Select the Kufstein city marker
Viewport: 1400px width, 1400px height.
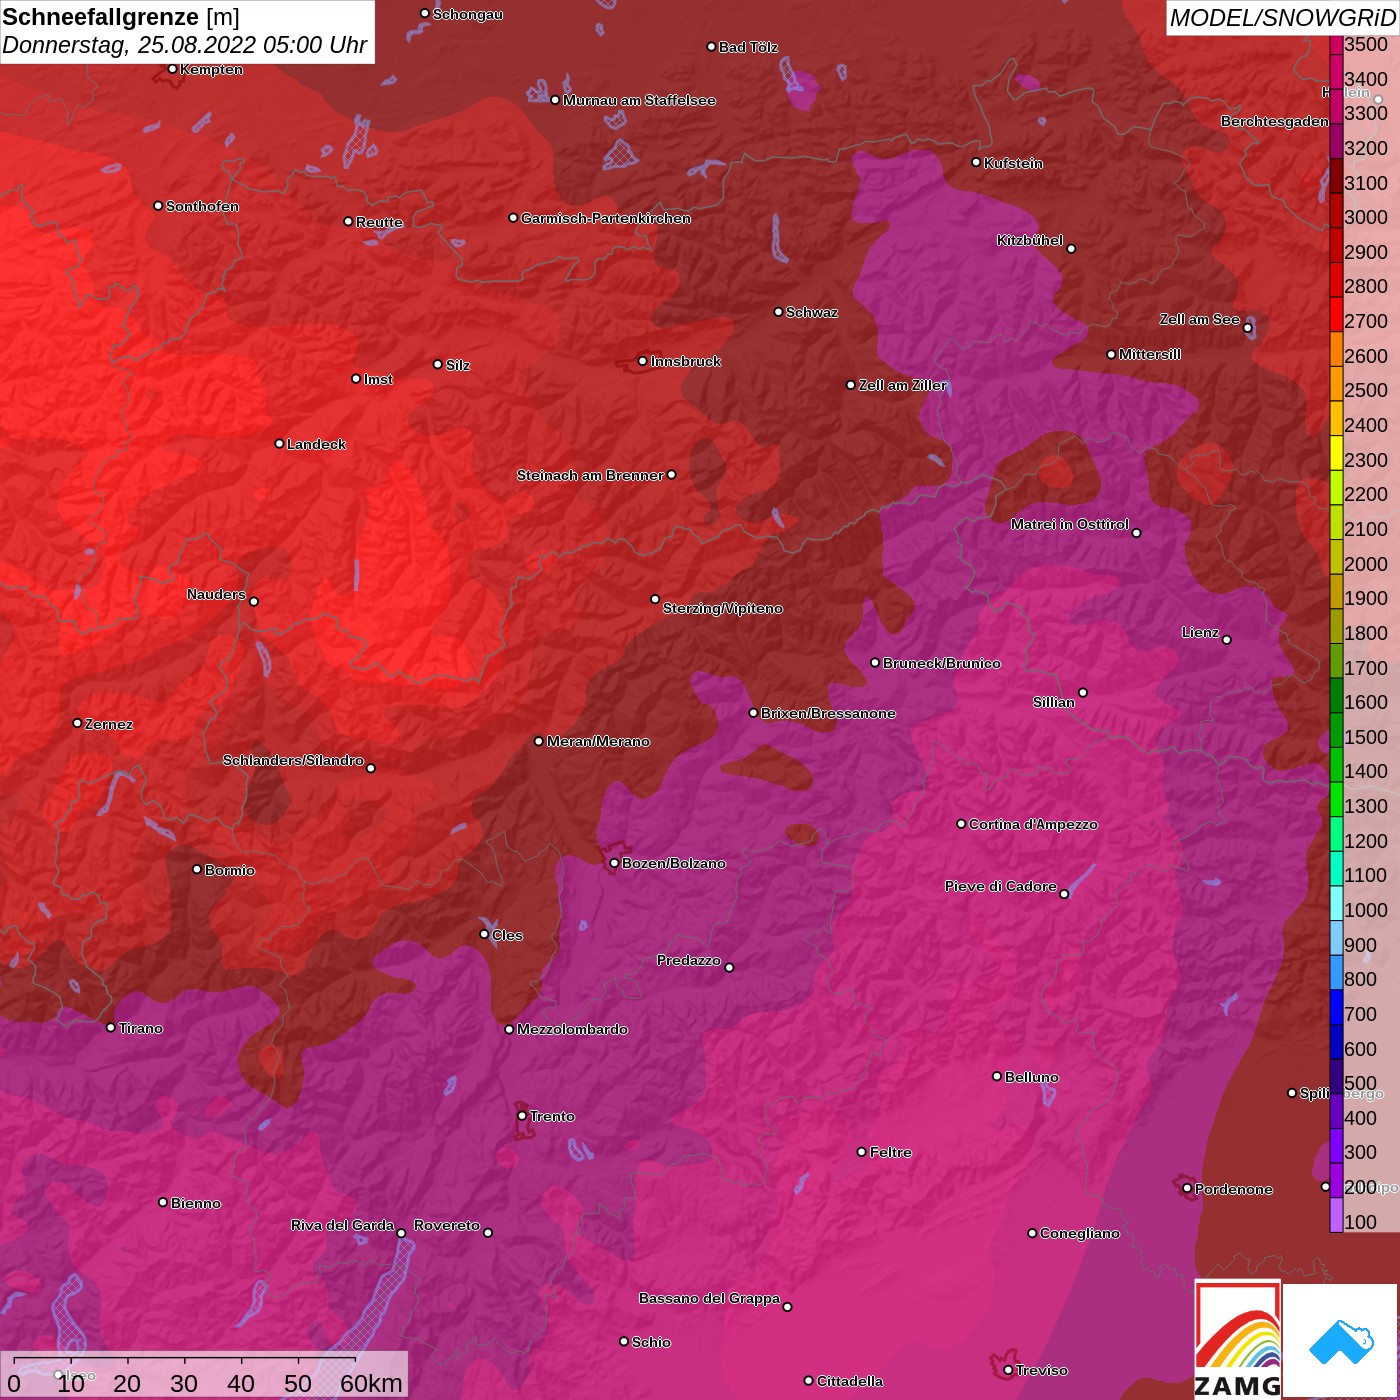point(976,162)
